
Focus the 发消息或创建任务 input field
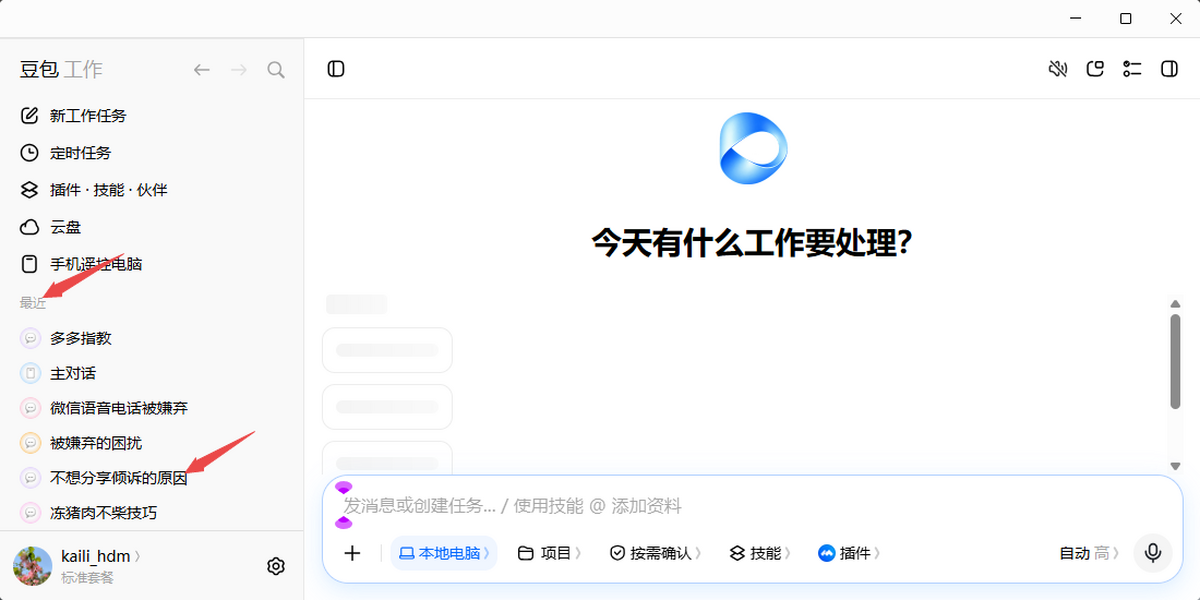coord(750,506)
